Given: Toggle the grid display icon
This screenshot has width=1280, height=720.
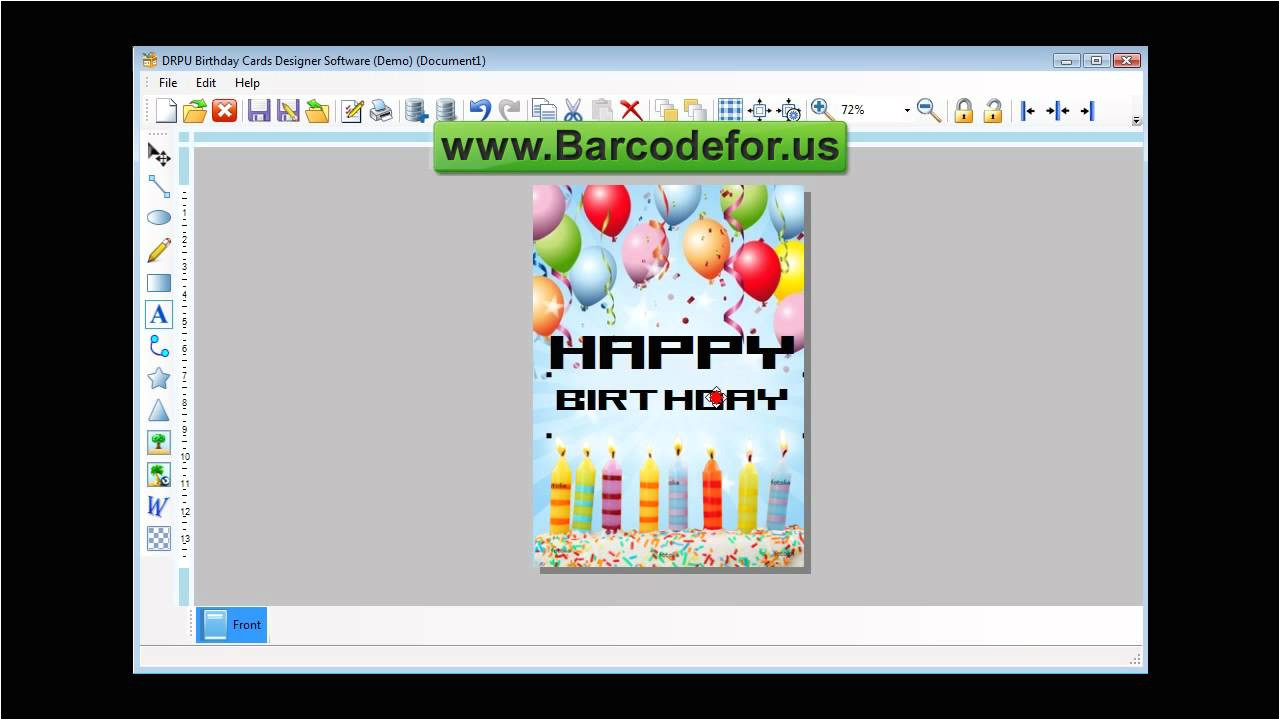Looking at the screenshot, I should pyautogui.click(x=730, y=111).
